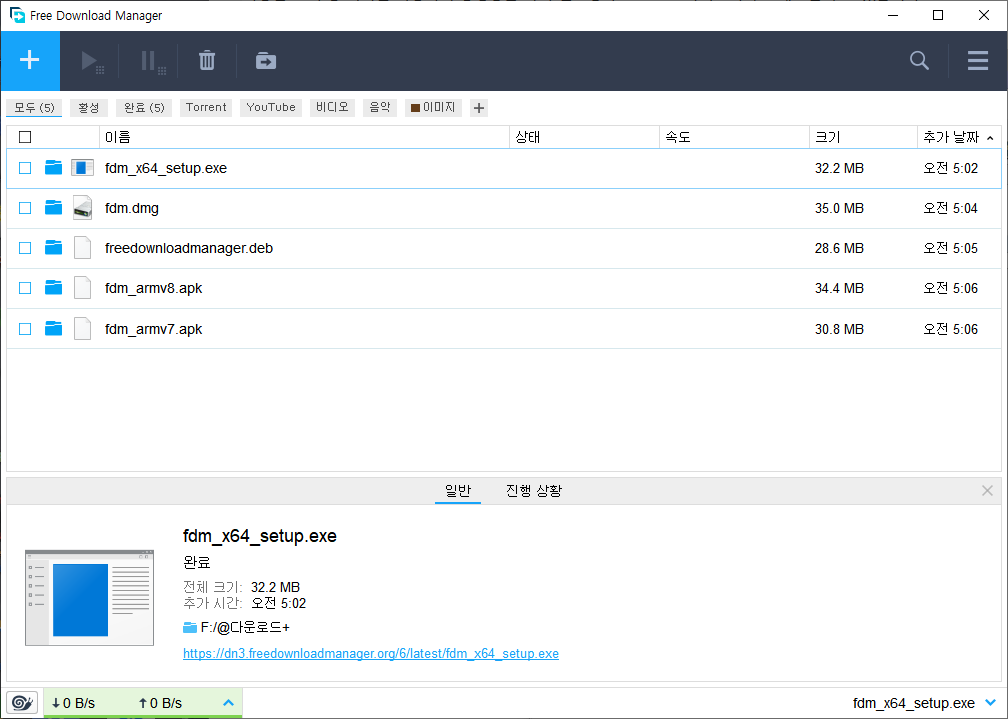Sort by 크기 column header
Image resolution: width=1008 pixels, height=719 pixels.
863,137
